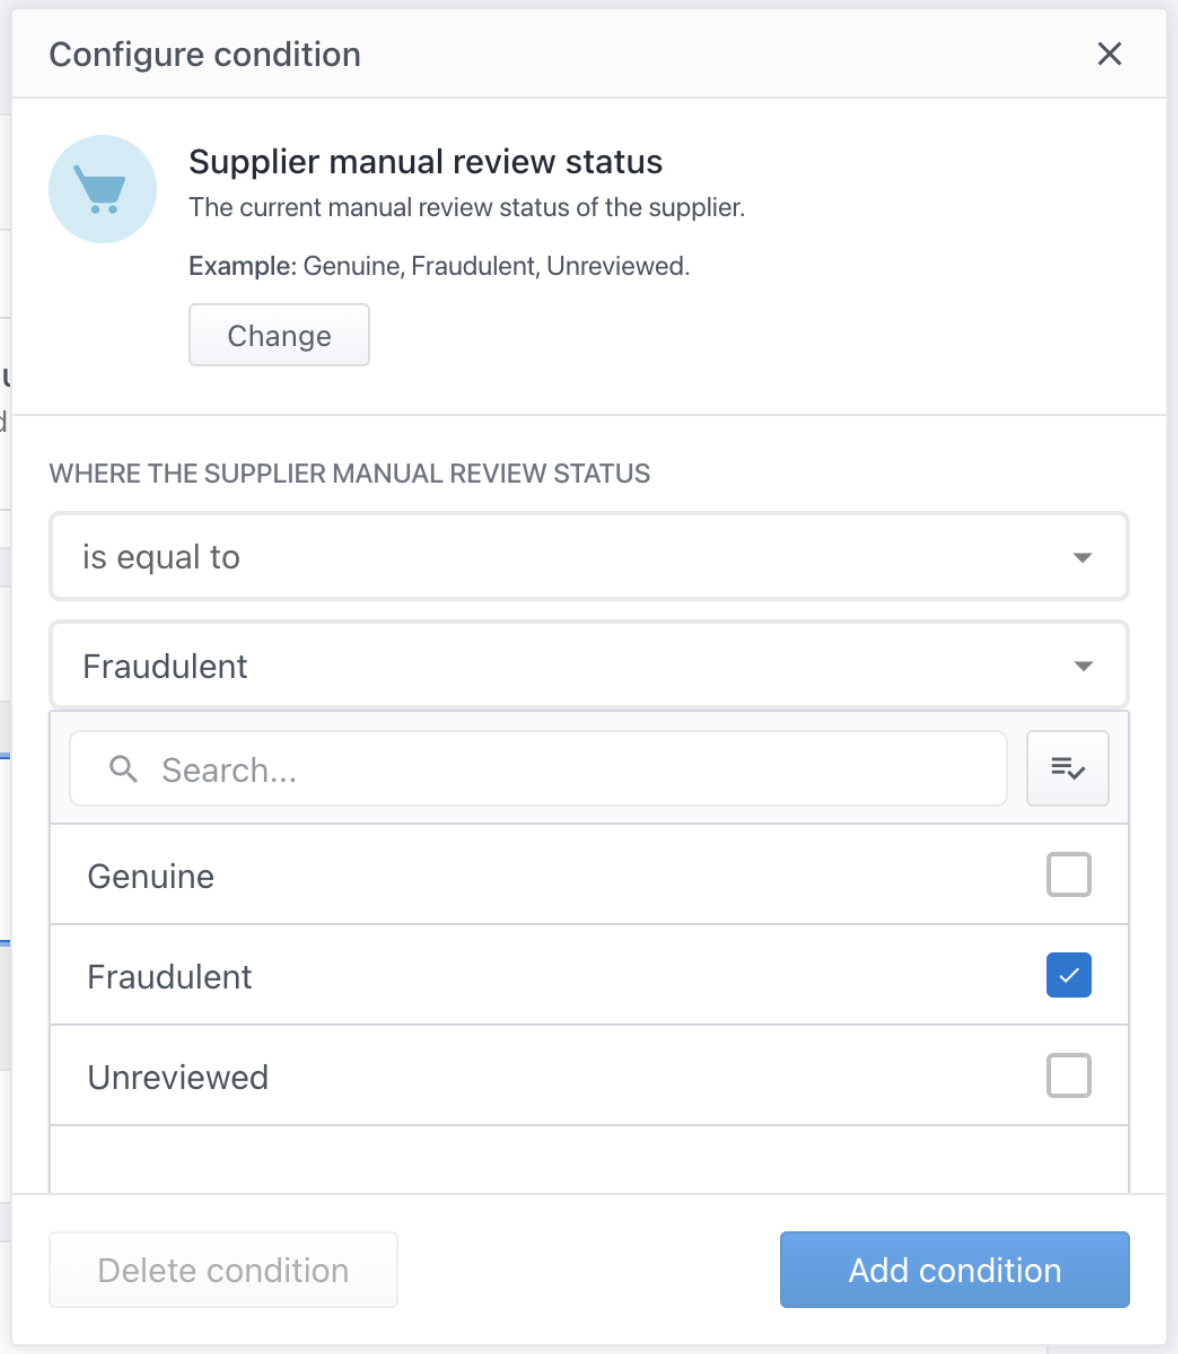
Task: Click the "Configure condition" dialog title
Action: point(205,55)
